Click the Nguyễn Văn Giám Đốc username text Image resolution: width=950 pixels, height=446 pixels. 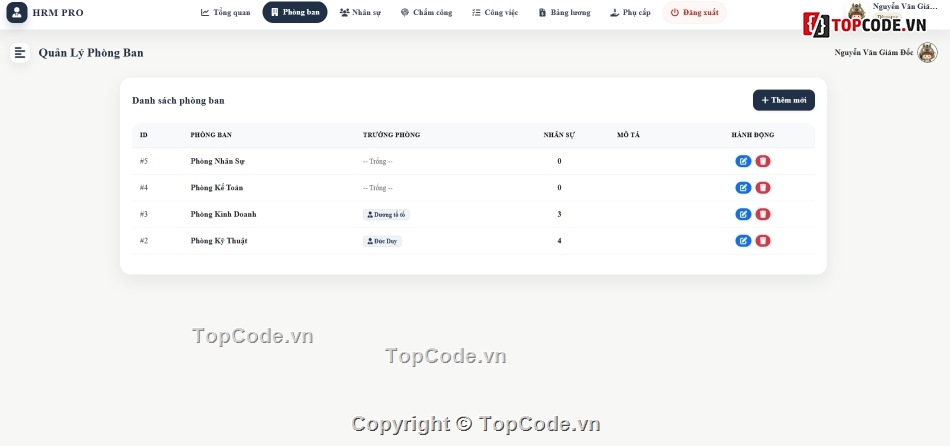(x=874, y=53)
